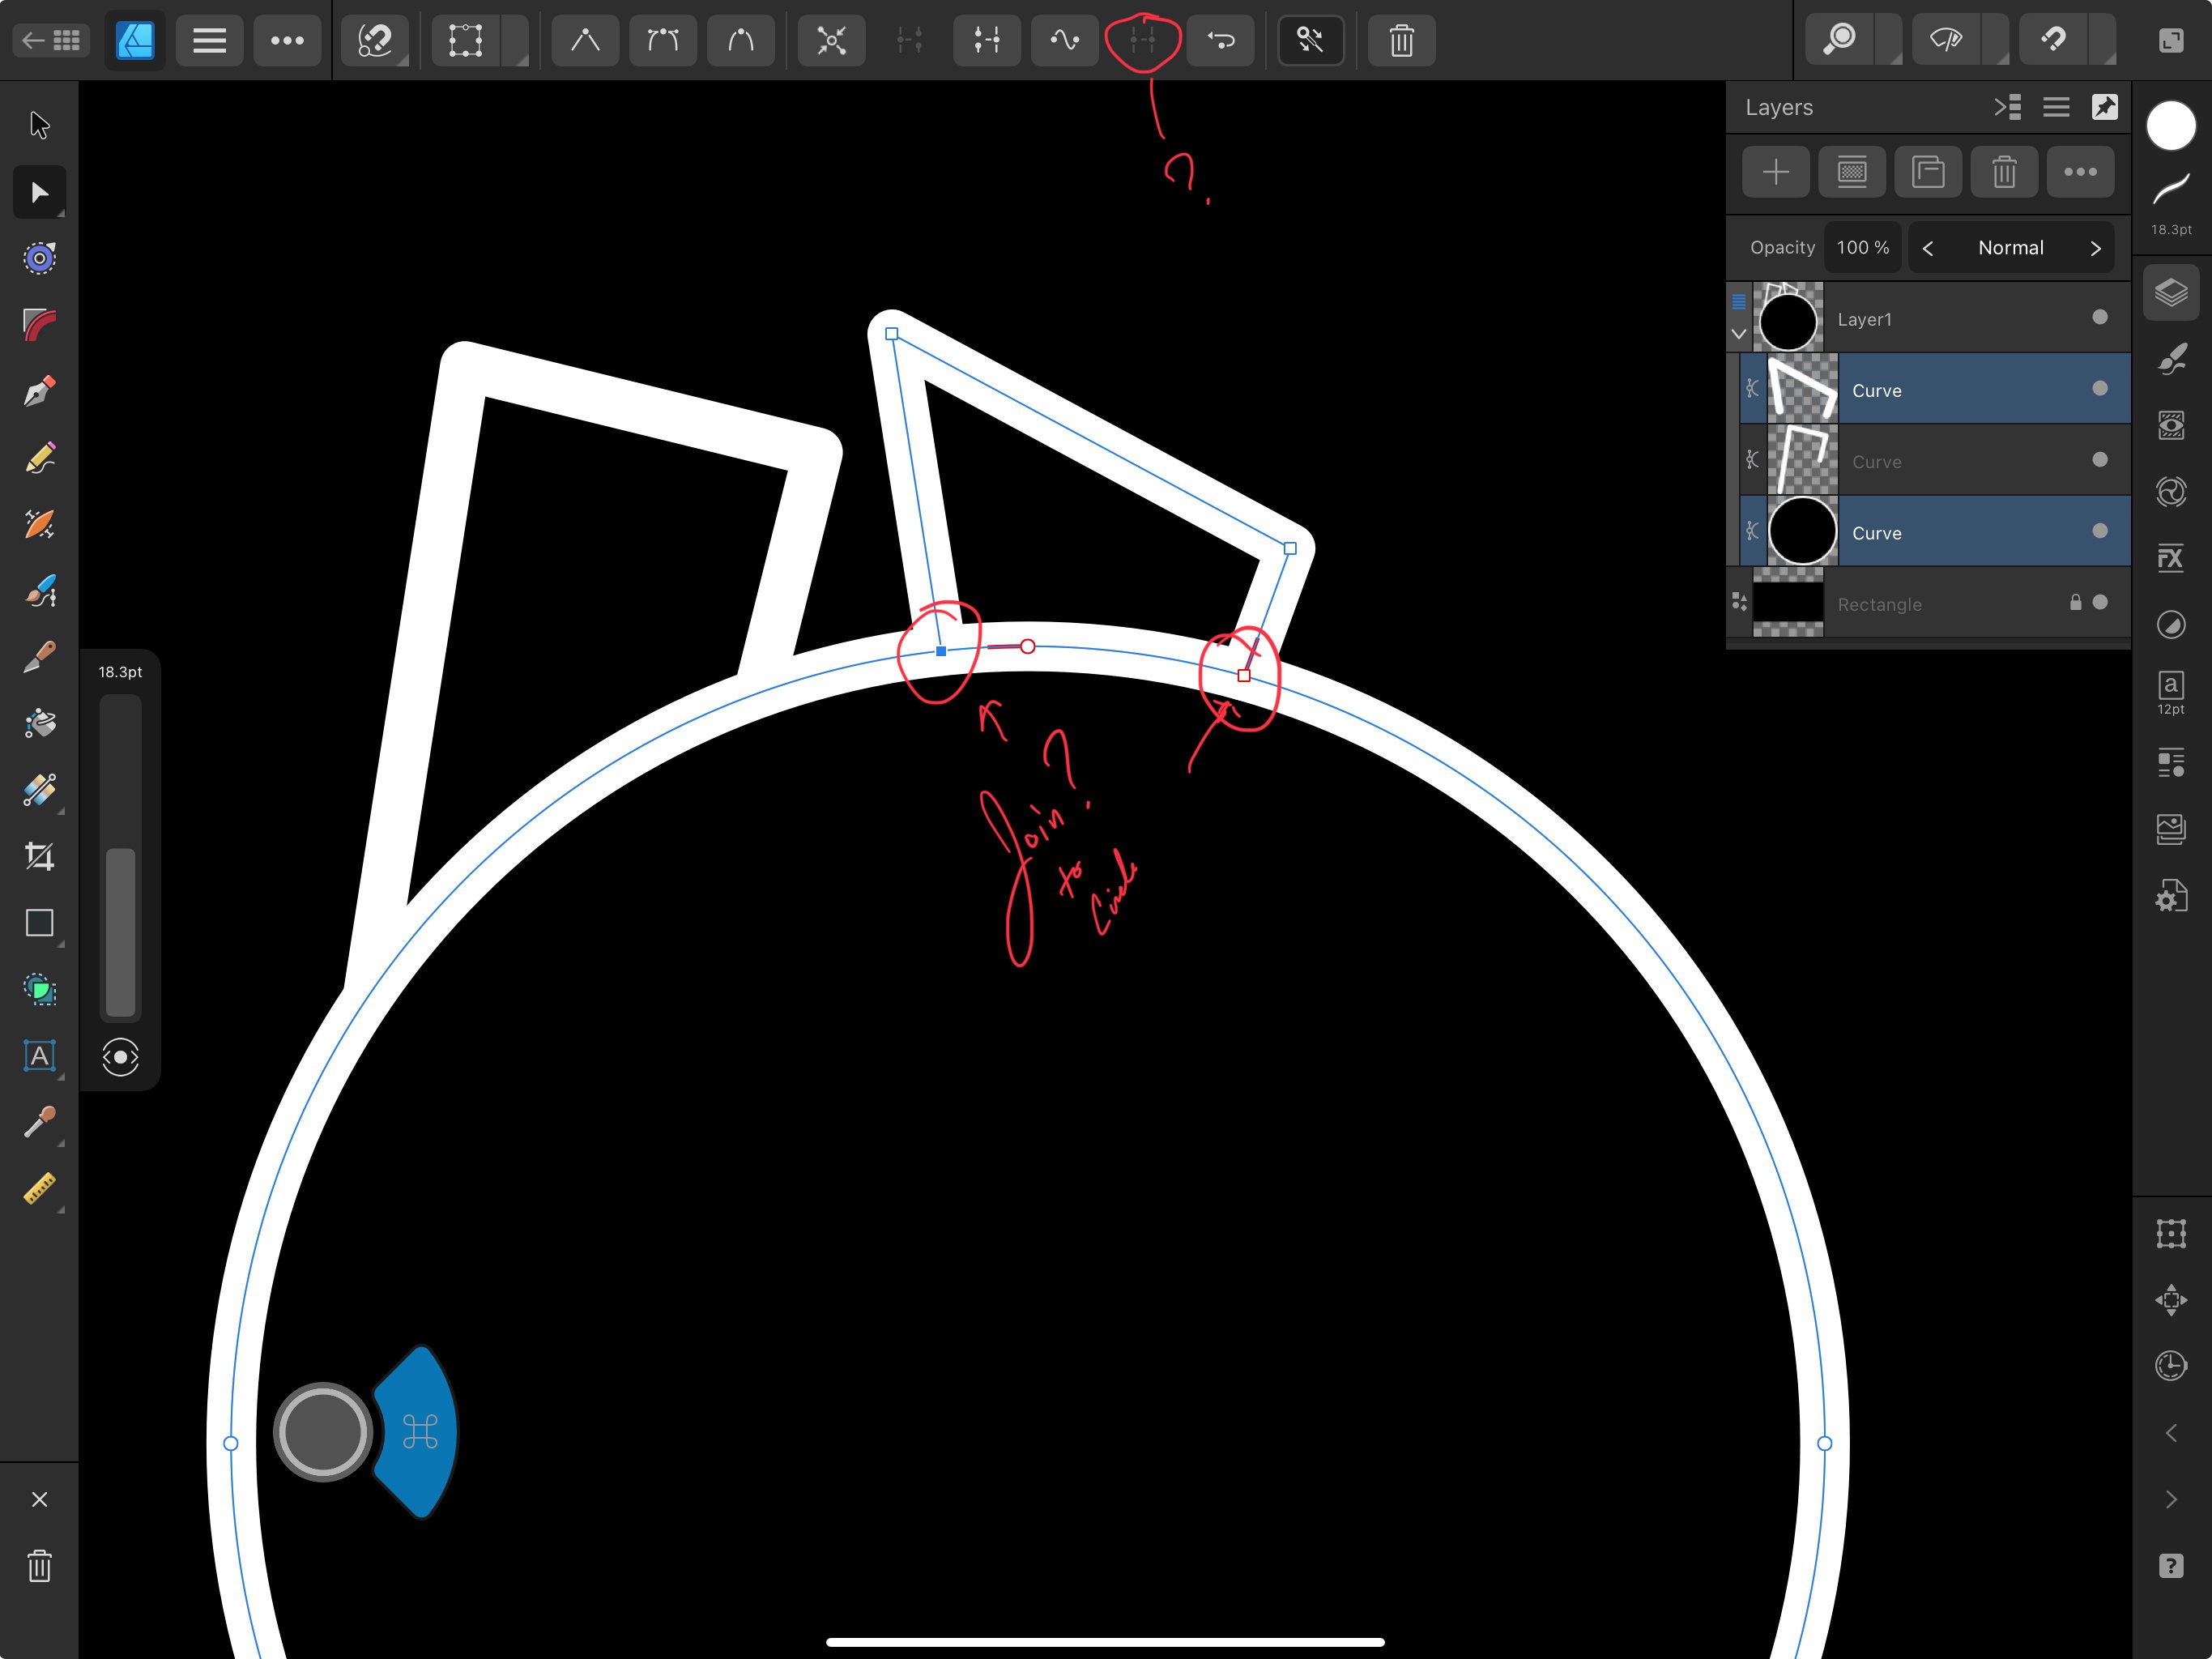Click the Opacity 100 % field
2212x1659 pixels.
point(1862,247)
